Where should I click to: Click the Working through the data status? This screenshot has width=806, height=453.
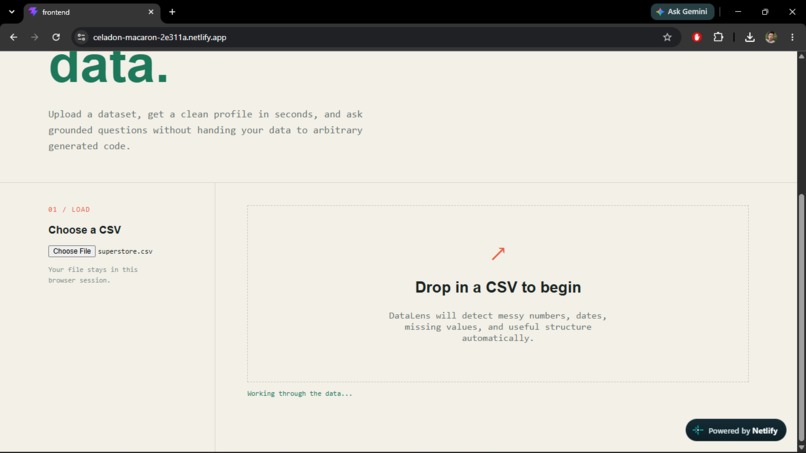[300, 393]
